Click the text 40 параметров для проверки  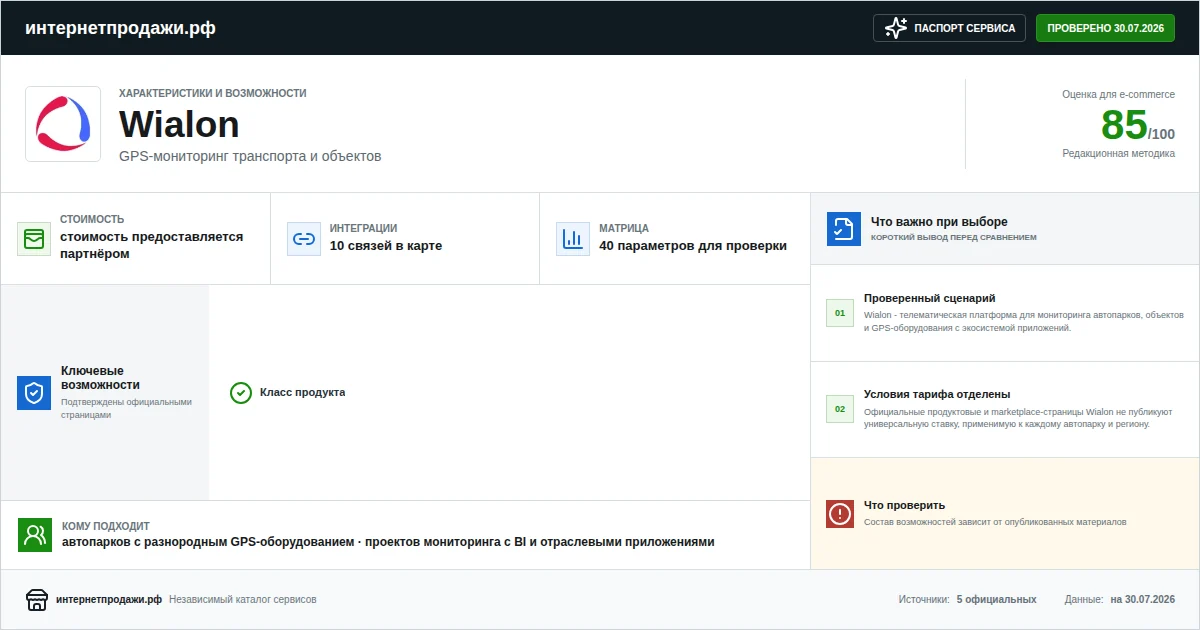click(693, 246)
